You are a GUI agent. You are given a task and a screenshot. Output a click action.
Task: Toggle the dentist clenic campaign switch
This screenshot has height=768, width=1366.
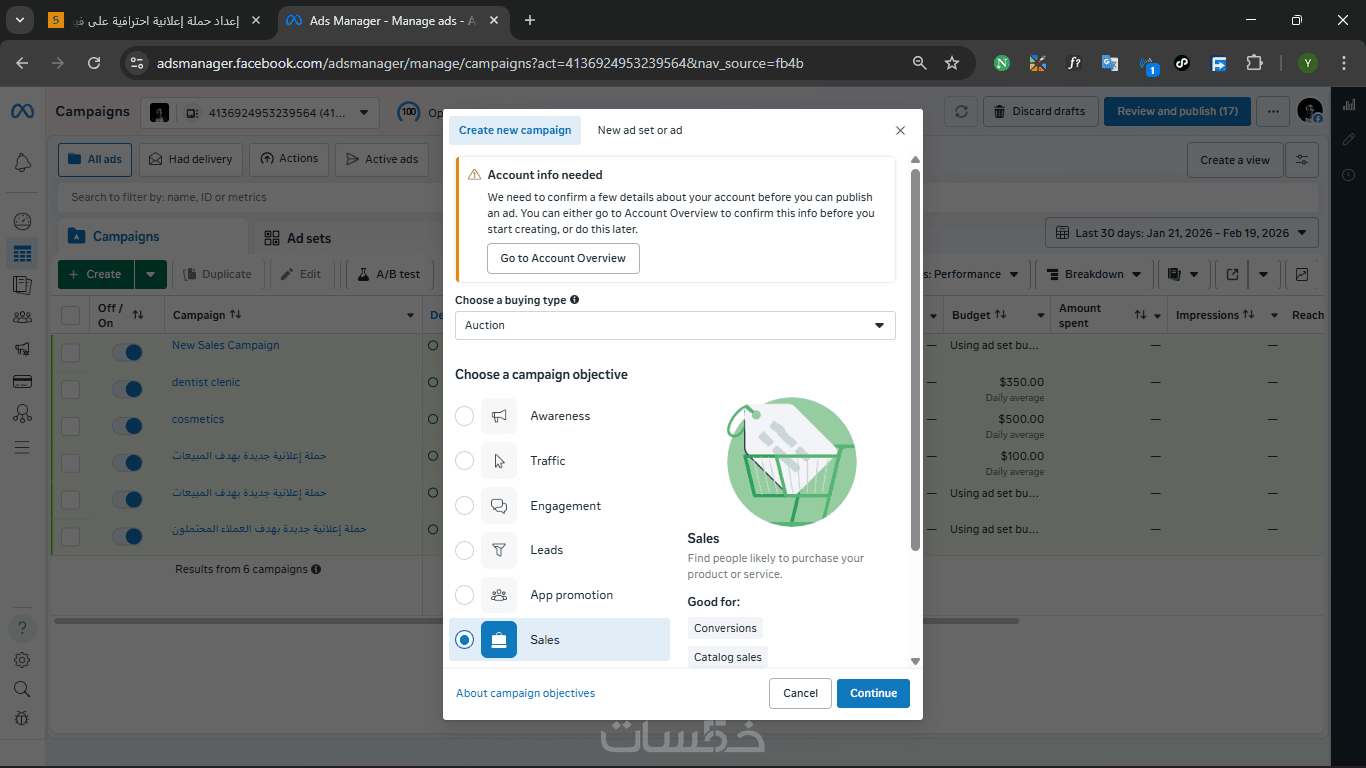127,389
